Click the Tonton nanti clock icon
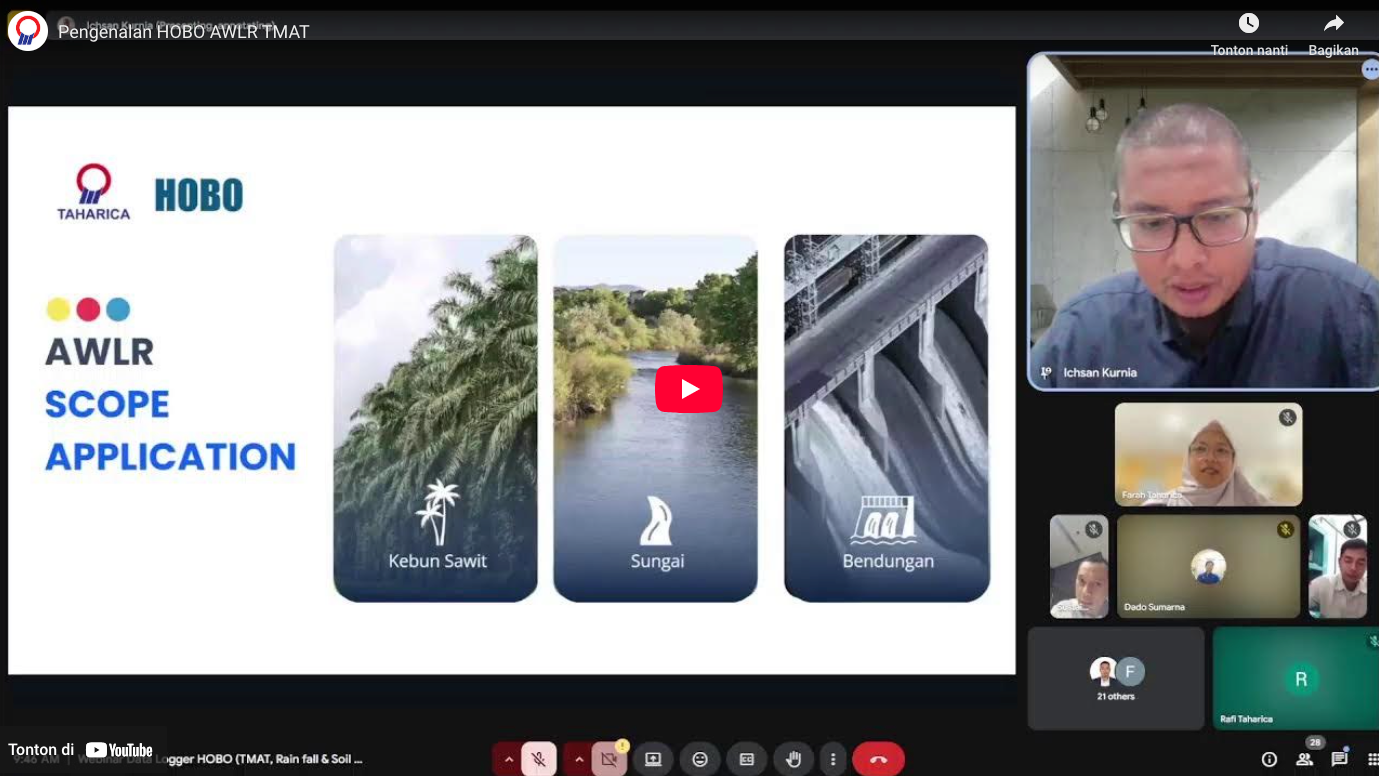Image resolution: width=1379 pixels, height=776 pixels. click(x=1249, y=23)
